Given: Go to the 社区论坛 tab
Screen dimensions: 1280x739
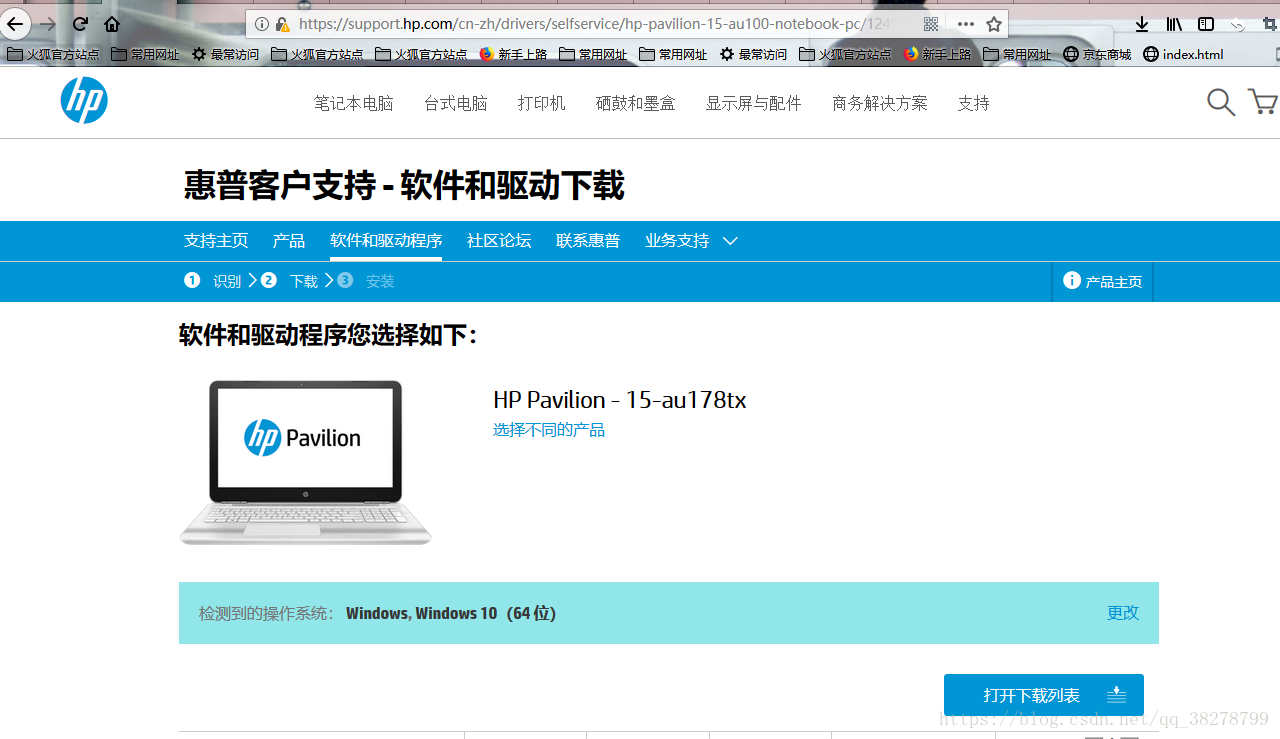Looking at the screenshot, I should coord(499,241).
